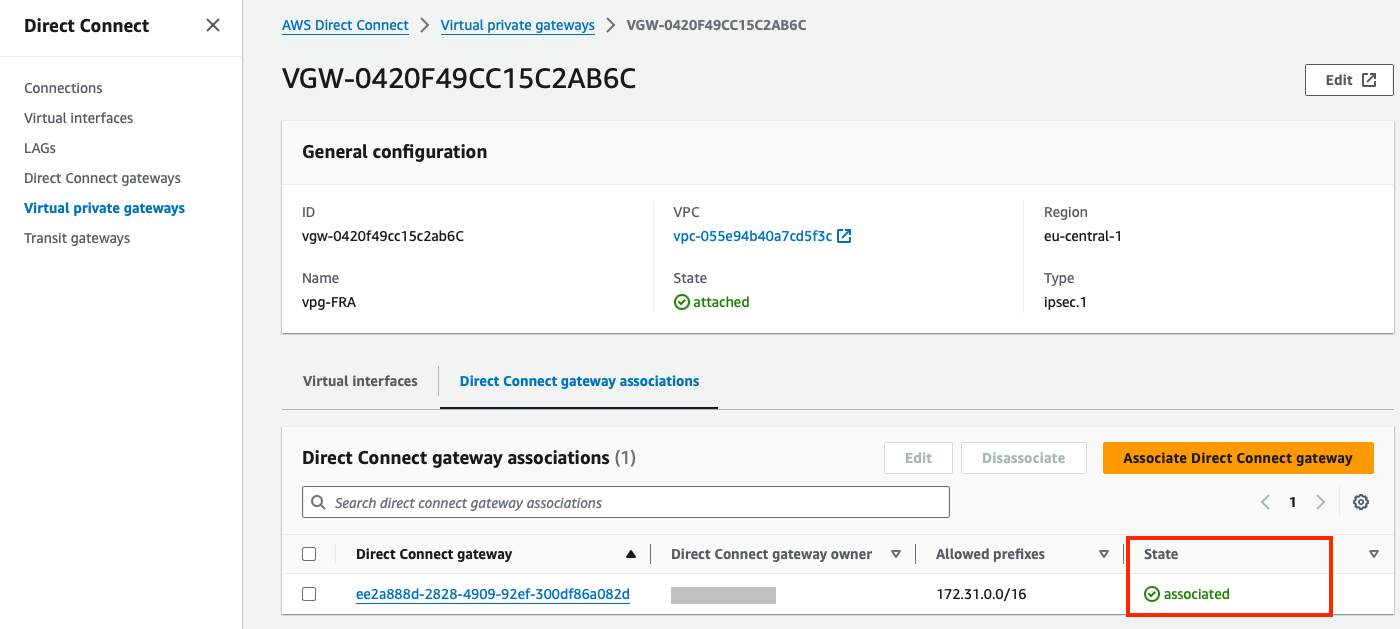Sort by Direct Connect gateway column

coord(630,554)
